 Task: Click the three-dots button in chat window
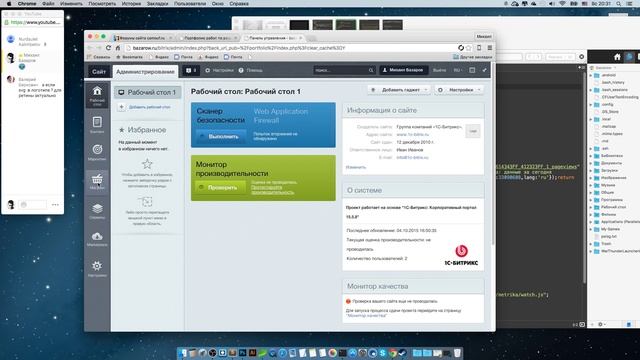[x=55, y=204]
